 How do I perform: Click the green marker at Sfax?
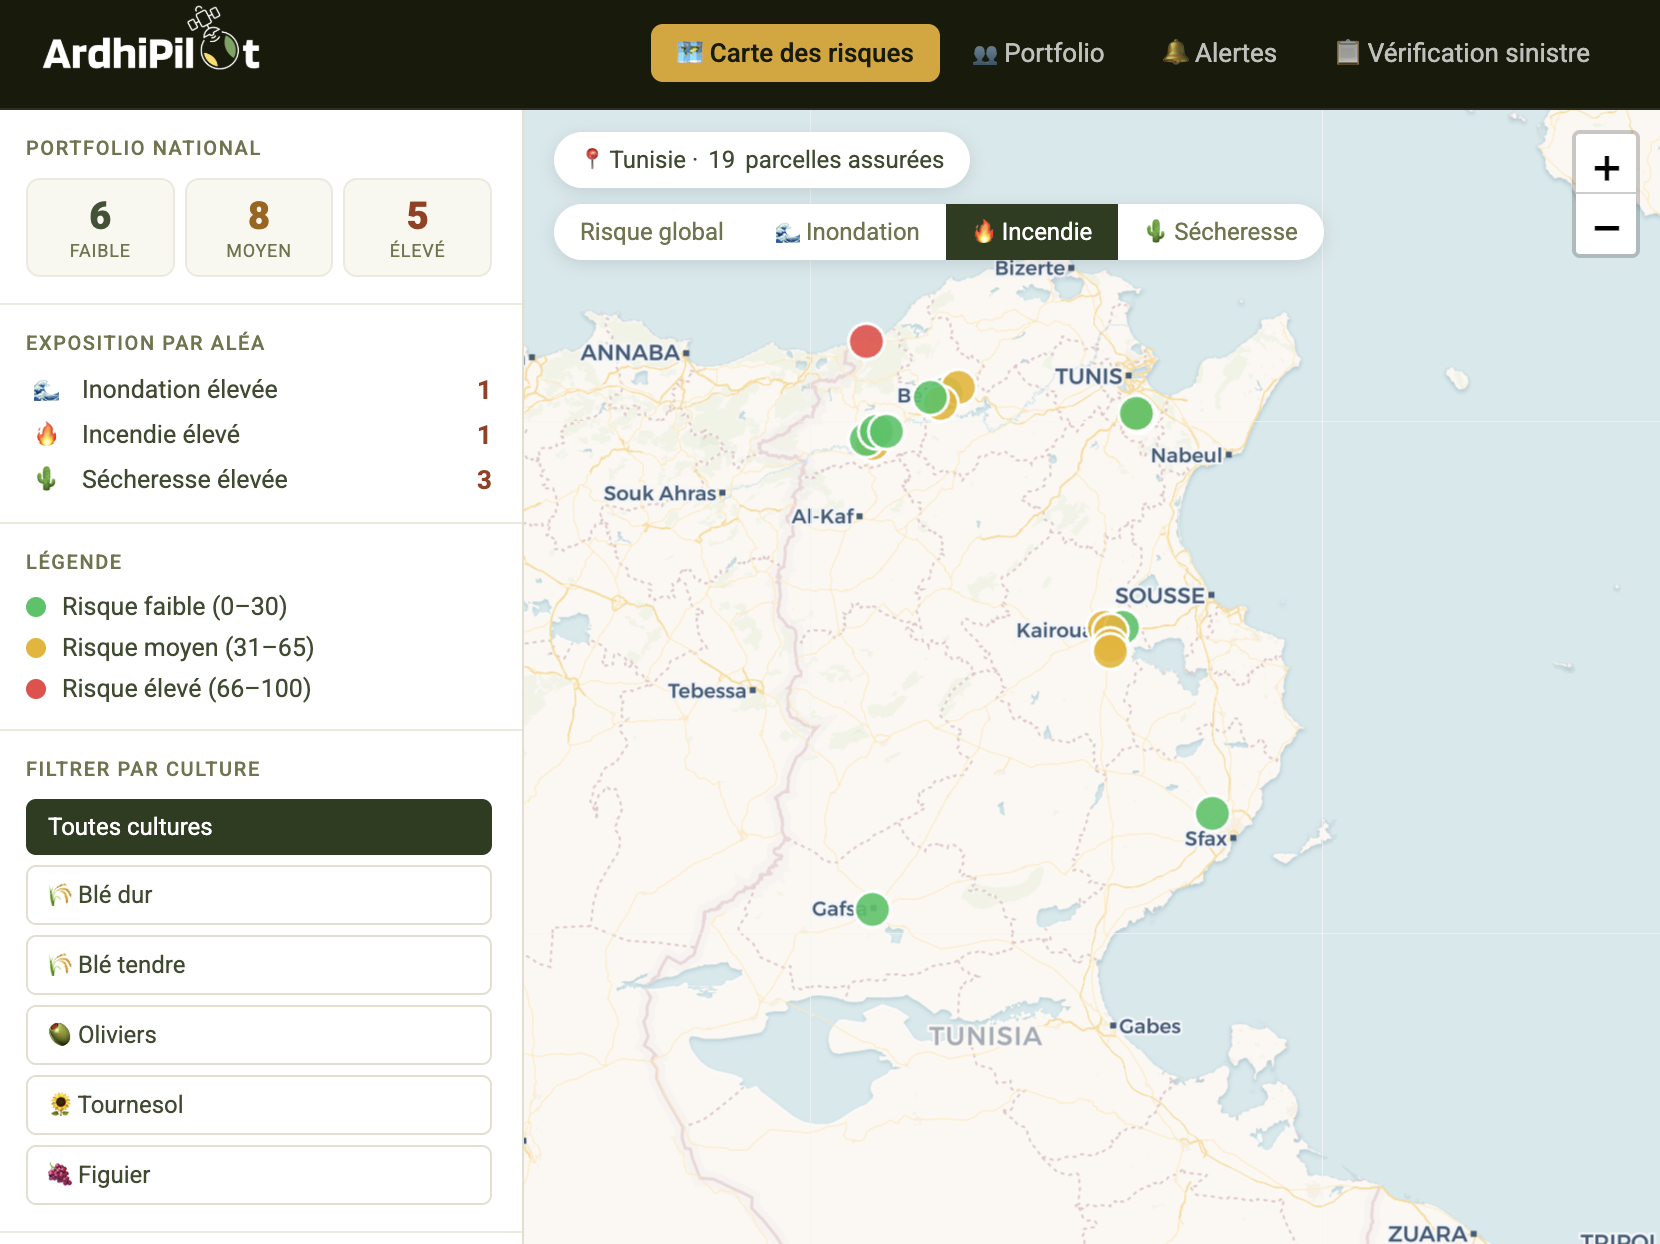[x=1212, y=813]
